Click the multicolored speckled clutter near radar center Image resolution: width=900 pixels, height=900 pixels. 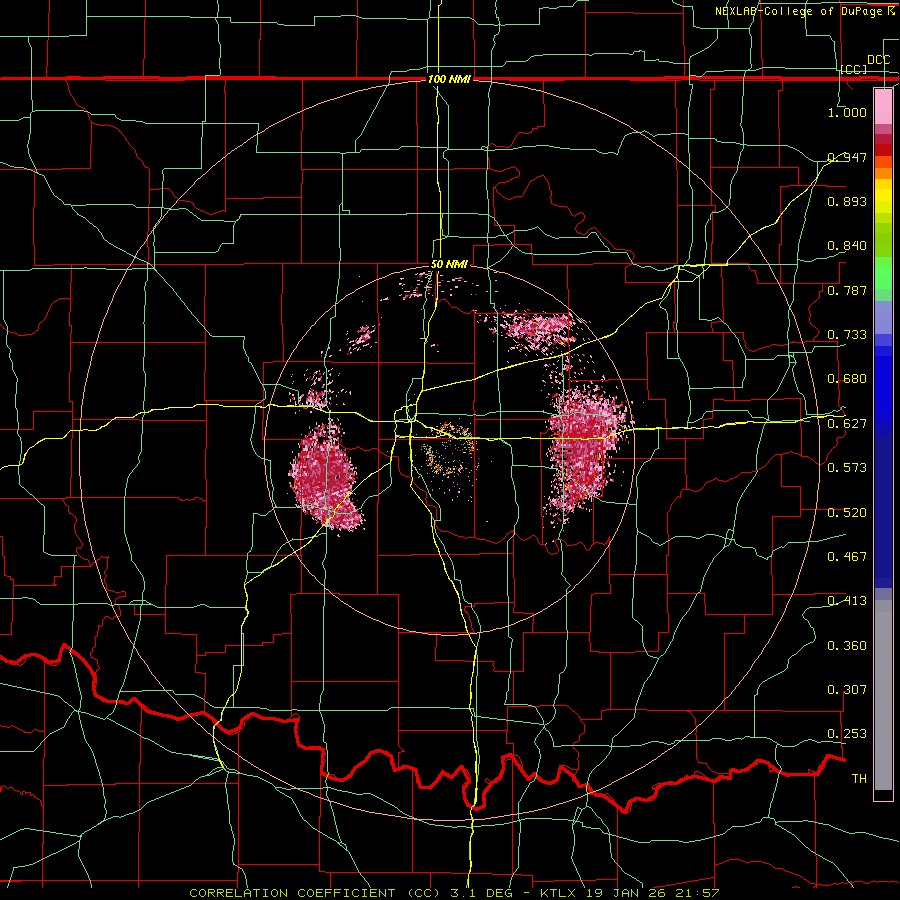(451, 451)
